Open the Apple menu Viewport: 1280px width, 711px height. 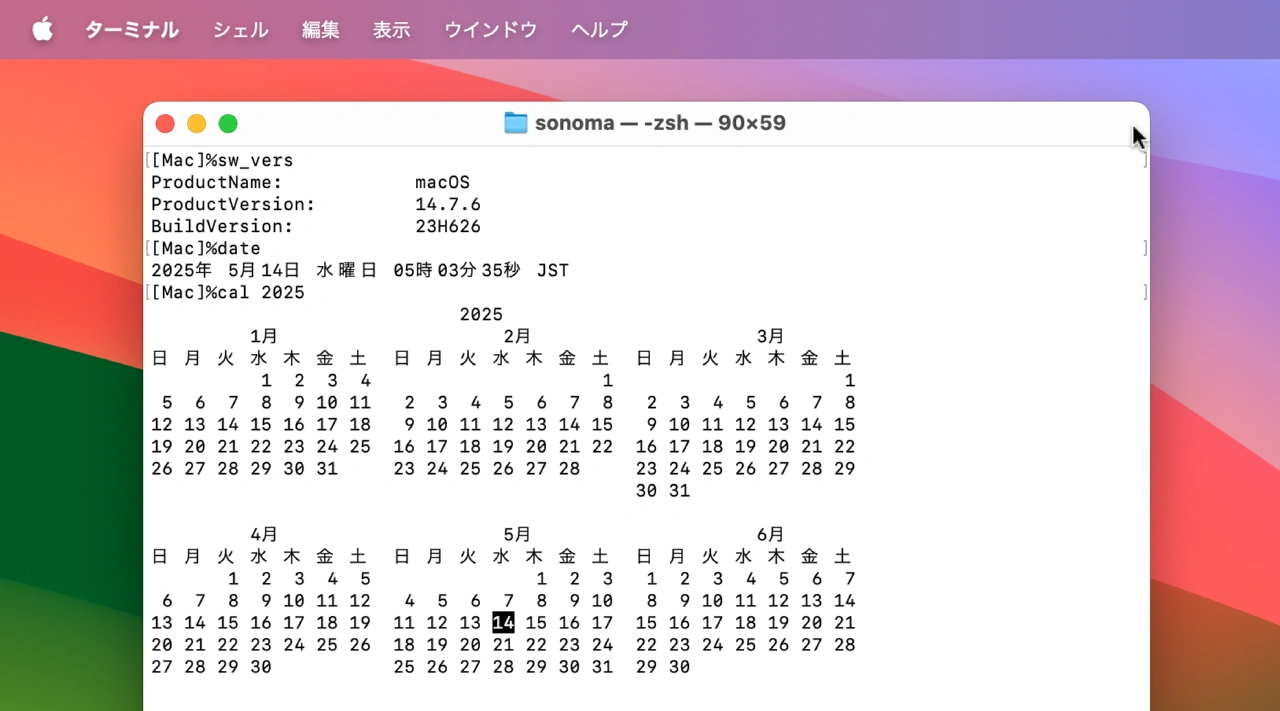pos(42,29)
